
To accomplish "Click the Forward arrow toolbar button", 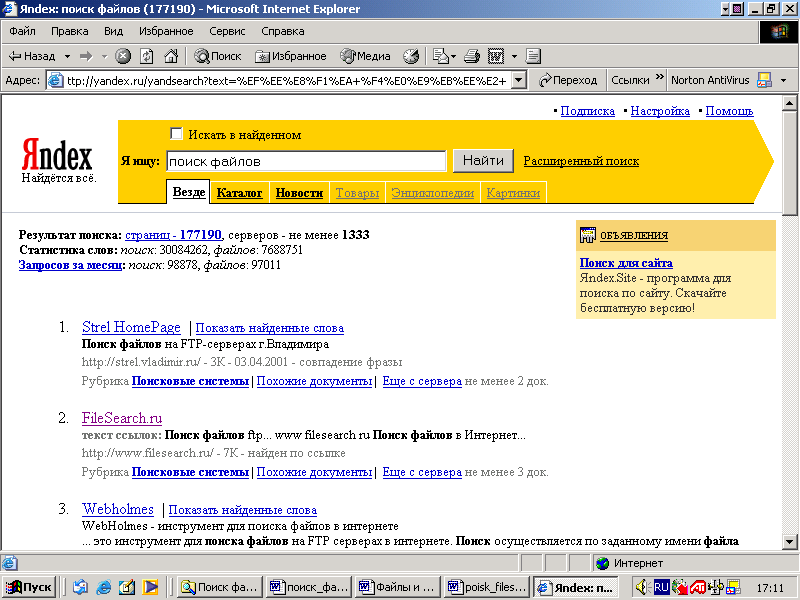I will [x=86, y=56].
